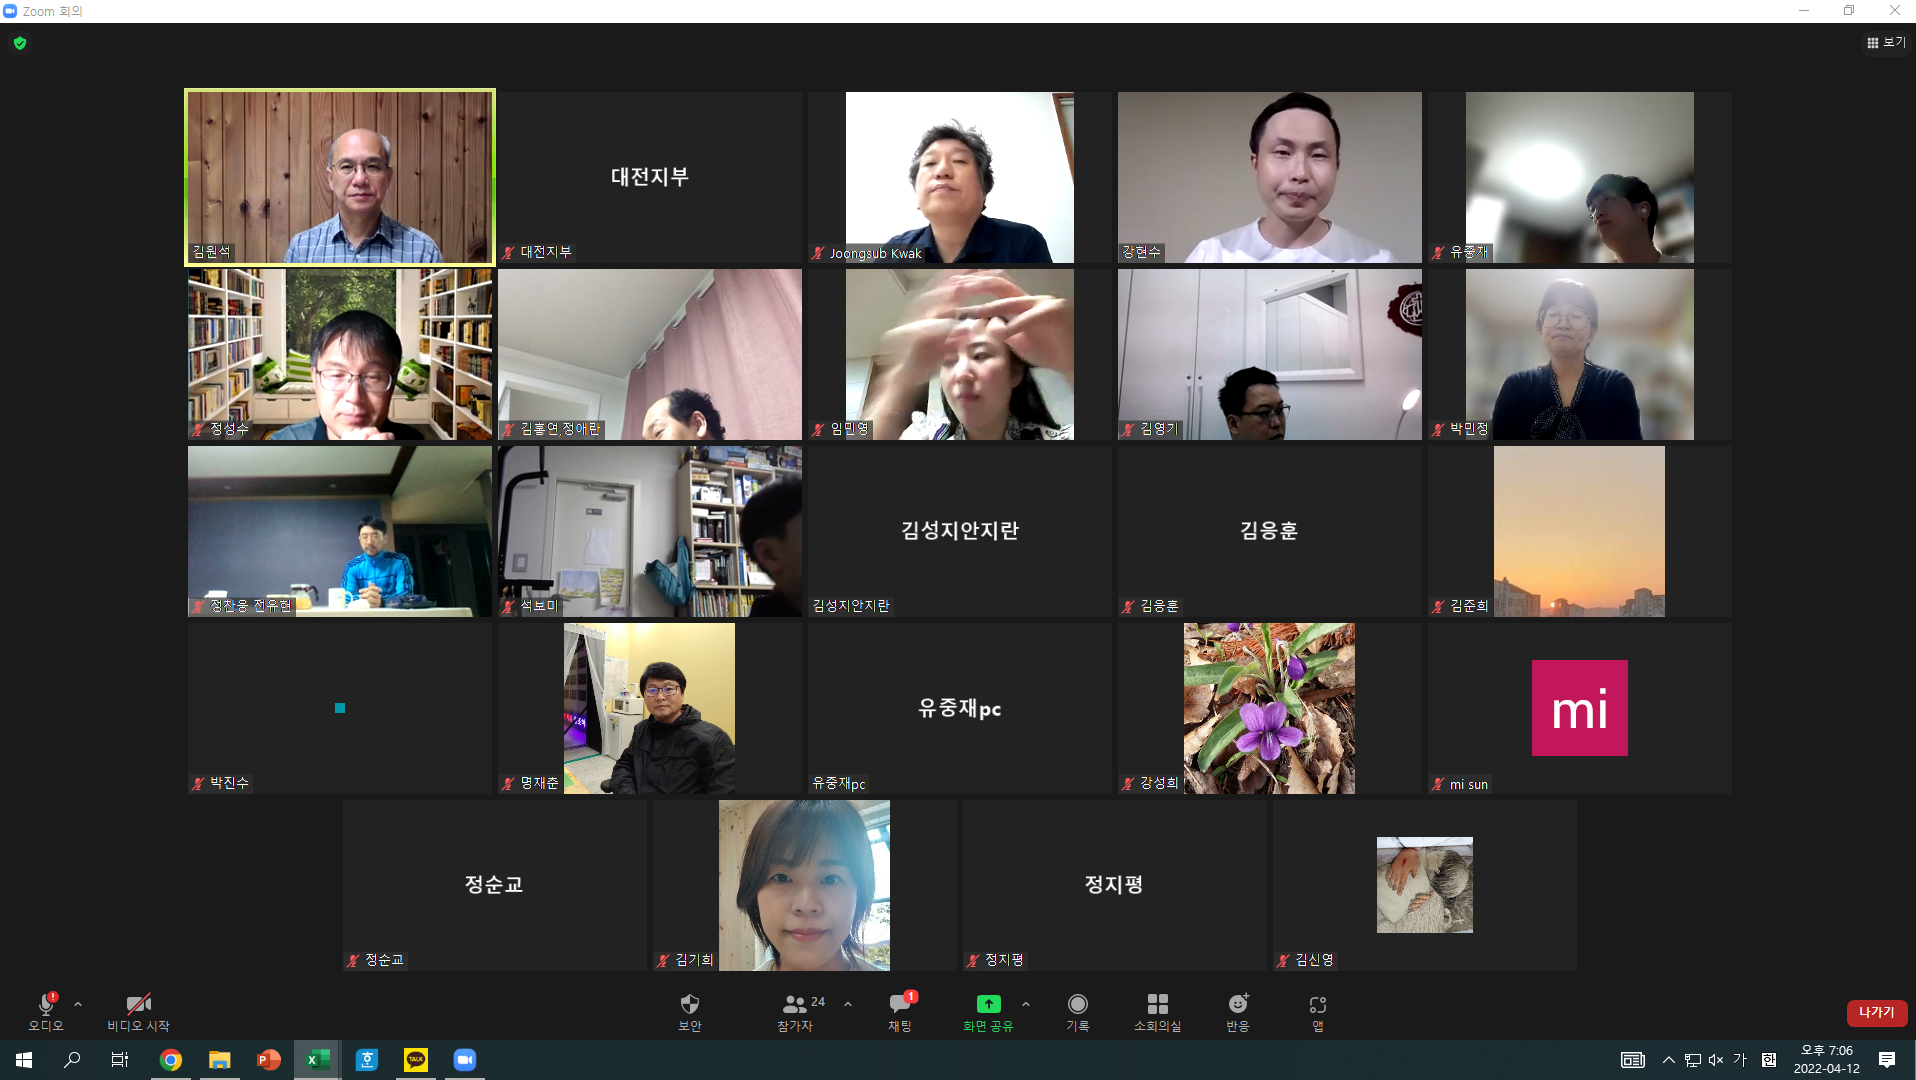Viewport: 1916px width, 1080px height.
Task: Select 김응훈 participant tile
Action: (1270, 531)
